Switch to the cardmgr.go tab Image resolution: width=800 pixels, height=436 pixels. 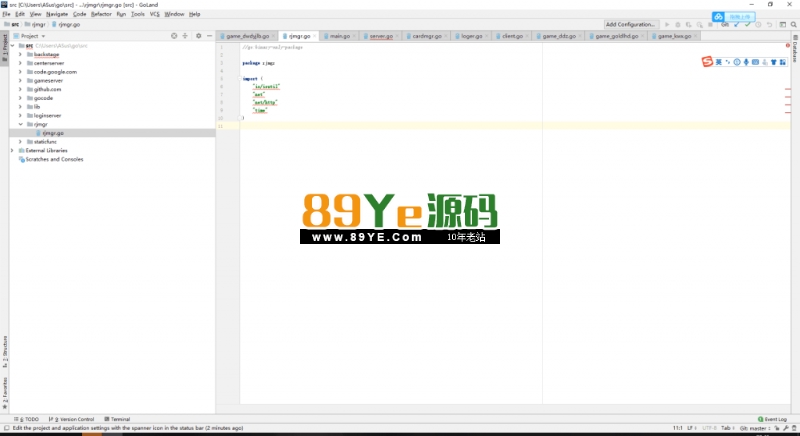click(x=426, y=36)
